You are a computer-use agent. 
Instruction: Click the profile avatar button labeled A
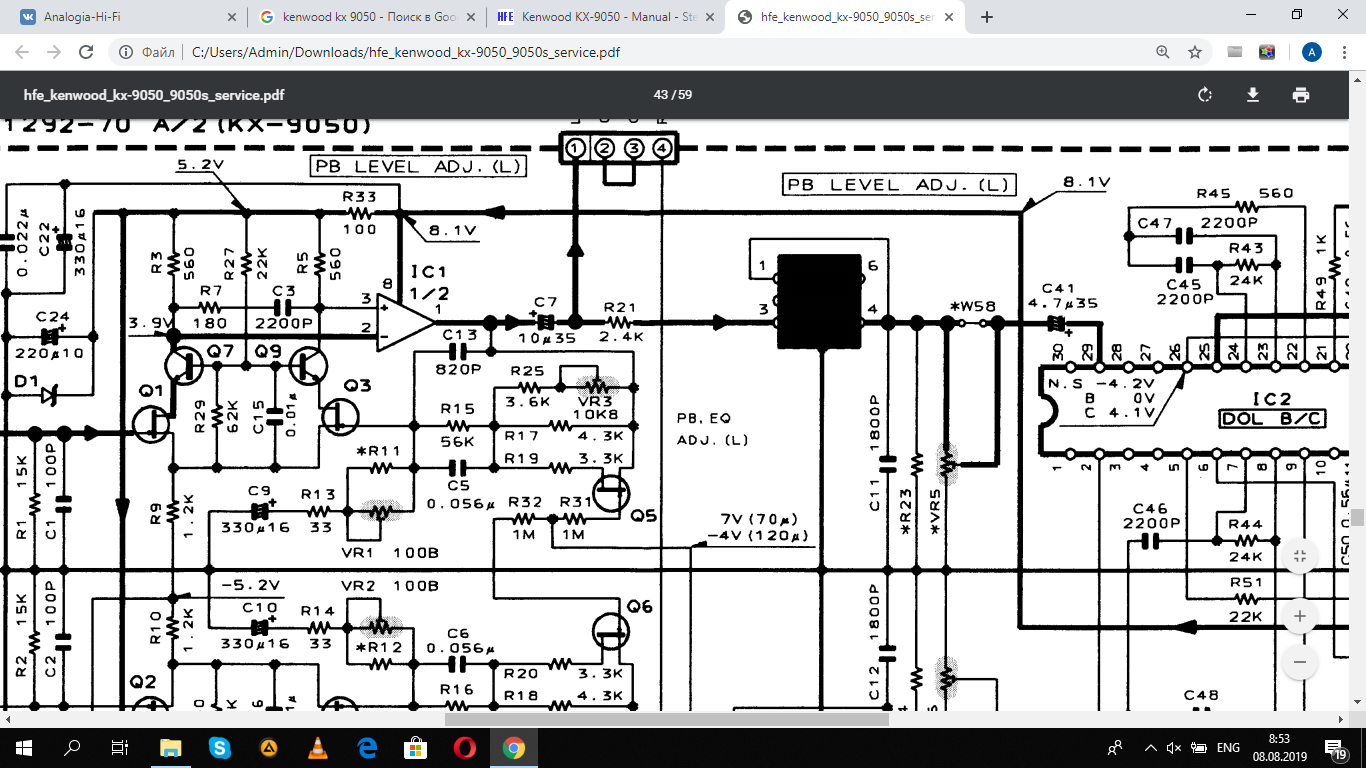(1312, 52)
